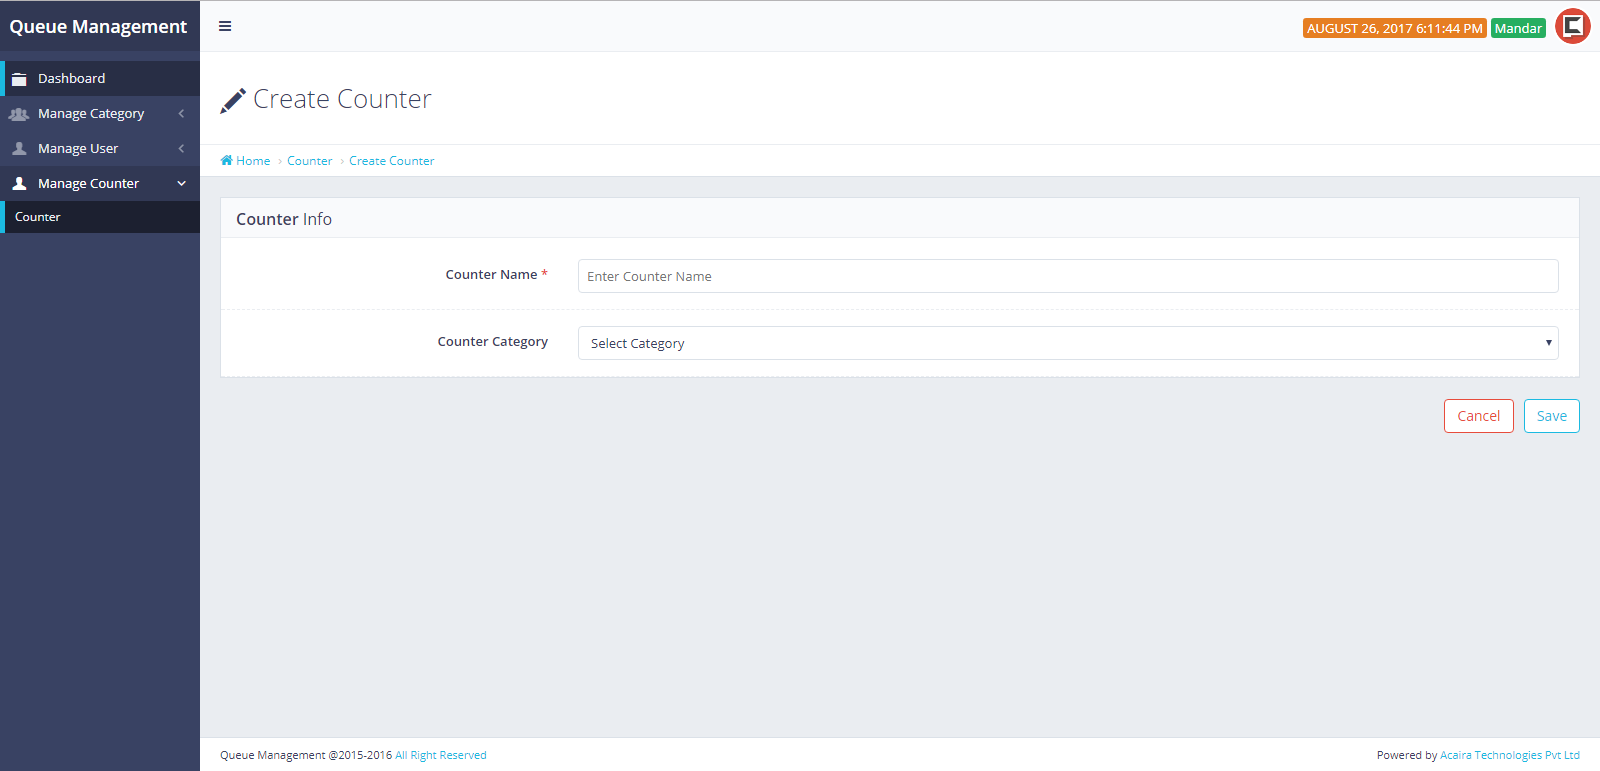Expand the Manage User chevron
1600x771 pixels.
click(181, 149)
